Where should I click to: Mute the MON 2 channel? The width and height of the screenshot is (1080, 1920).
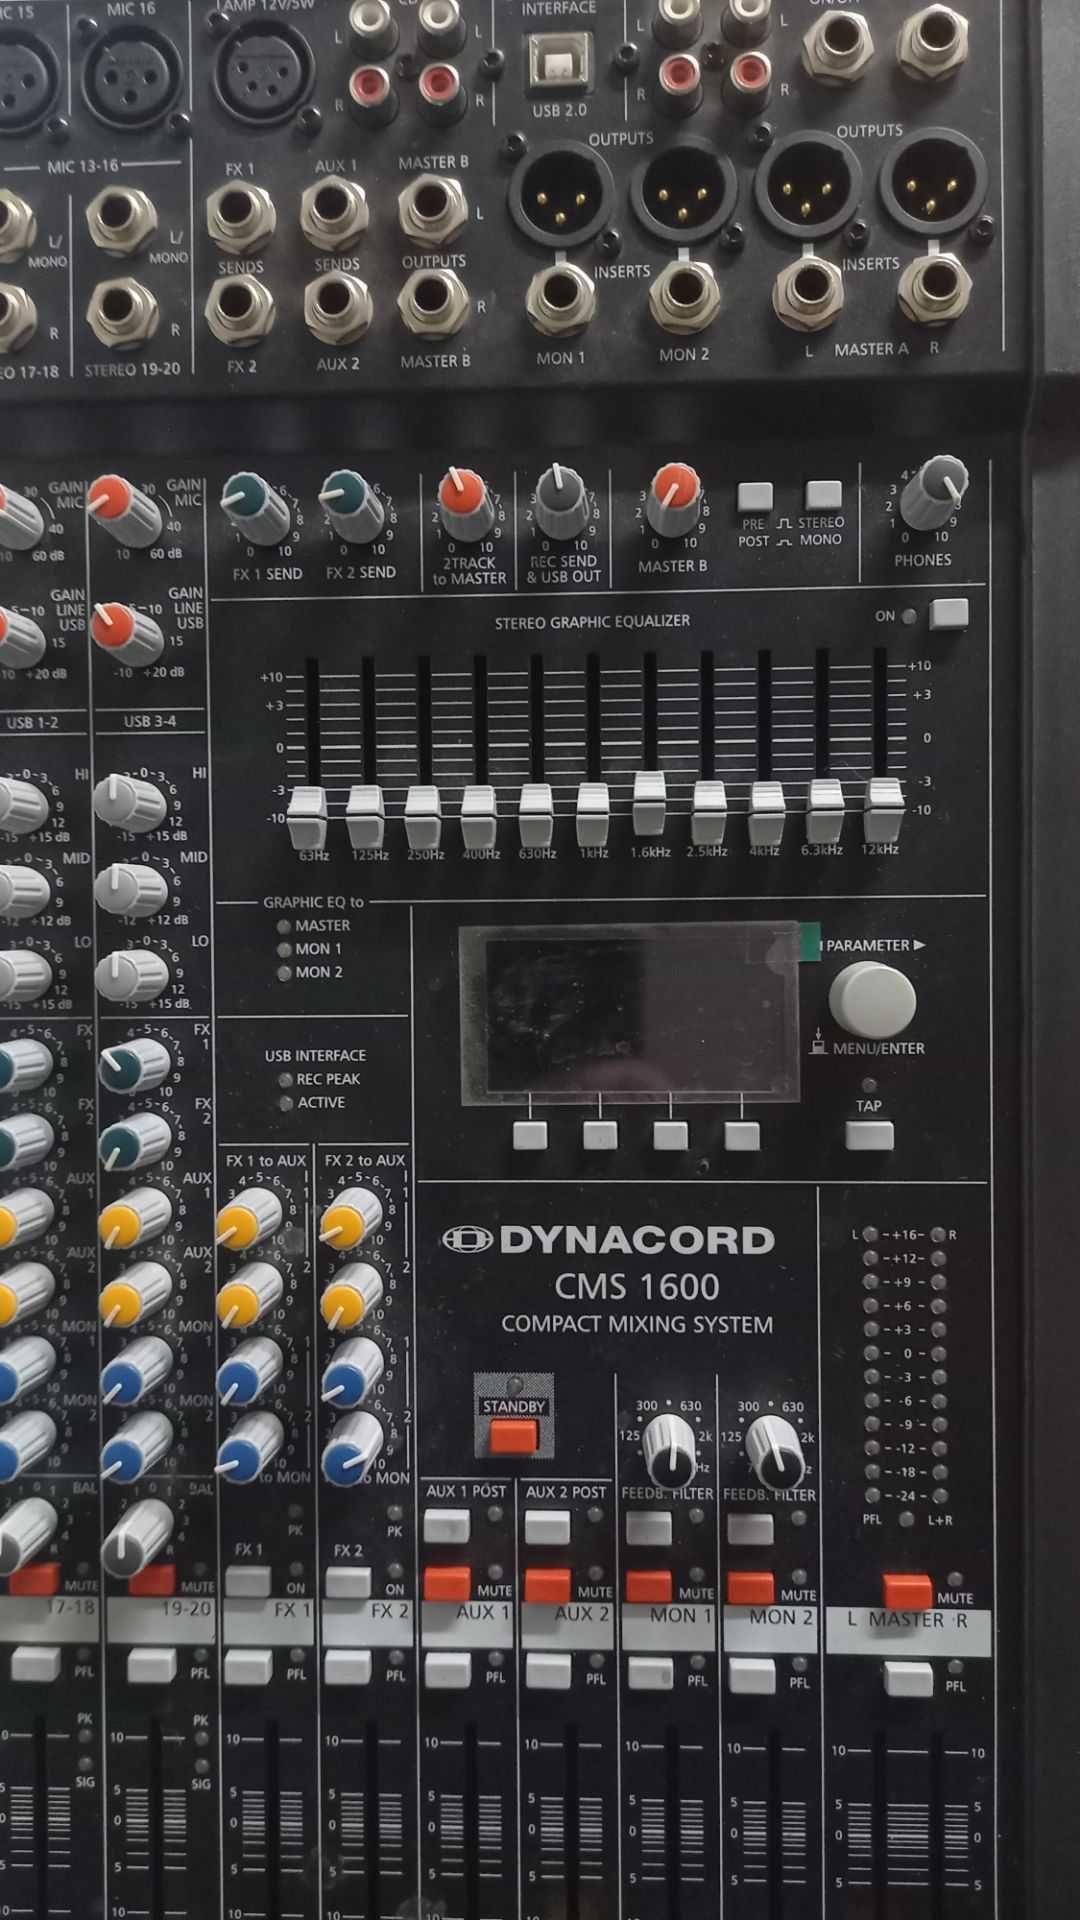point(751,1589)
